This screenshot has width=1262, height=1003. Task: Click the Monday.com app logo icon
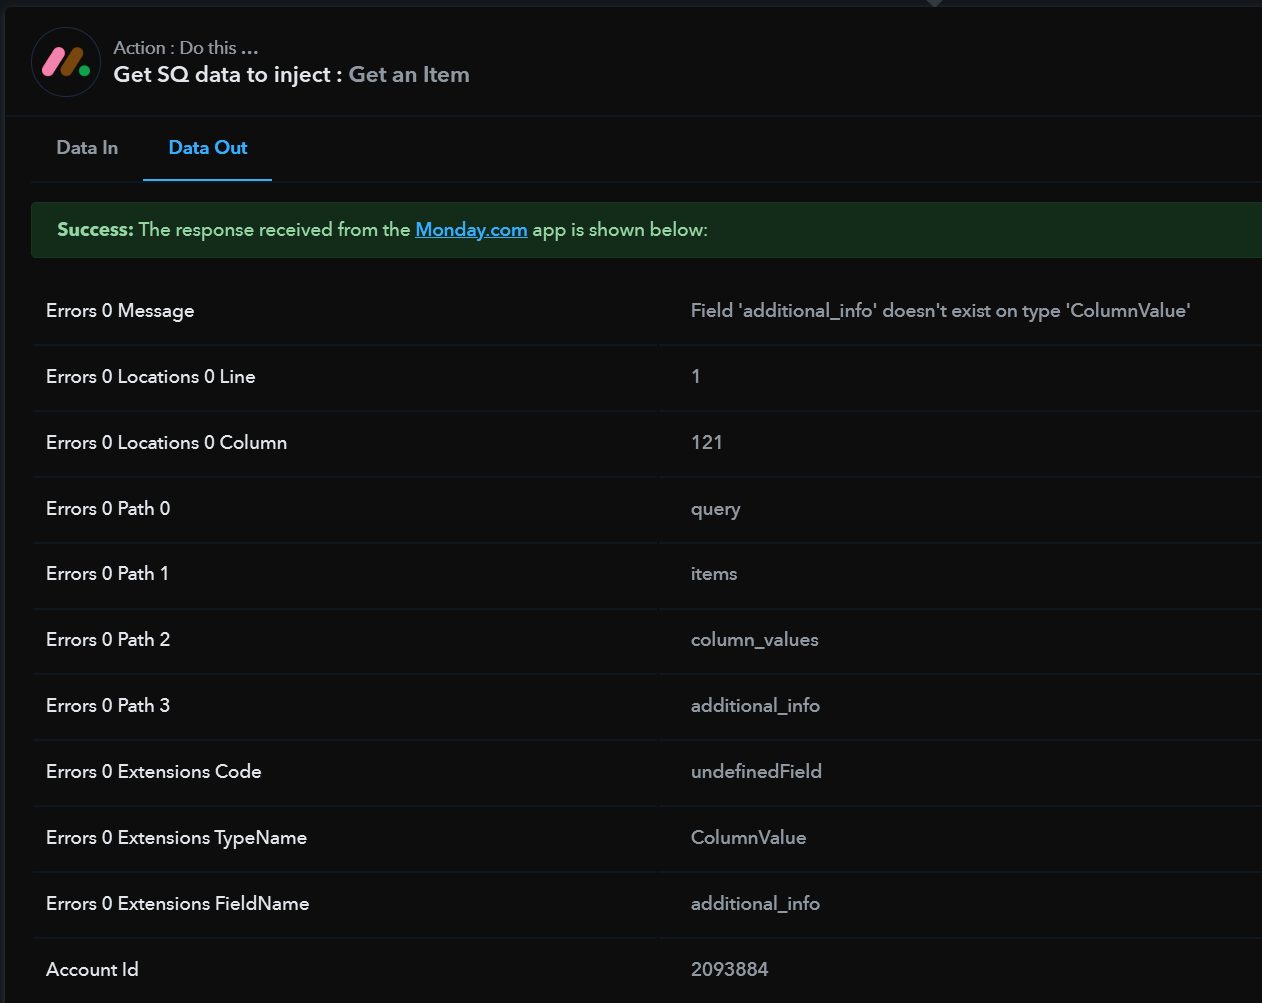(66, 62)
